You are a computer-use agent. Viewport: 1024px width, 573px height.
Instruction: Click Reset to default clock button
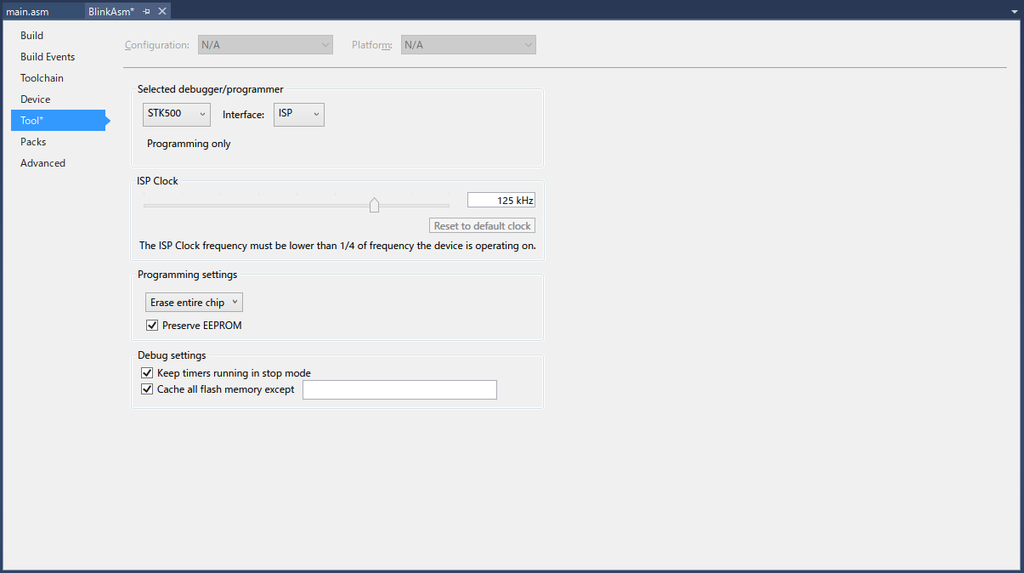tap(482, 225)
